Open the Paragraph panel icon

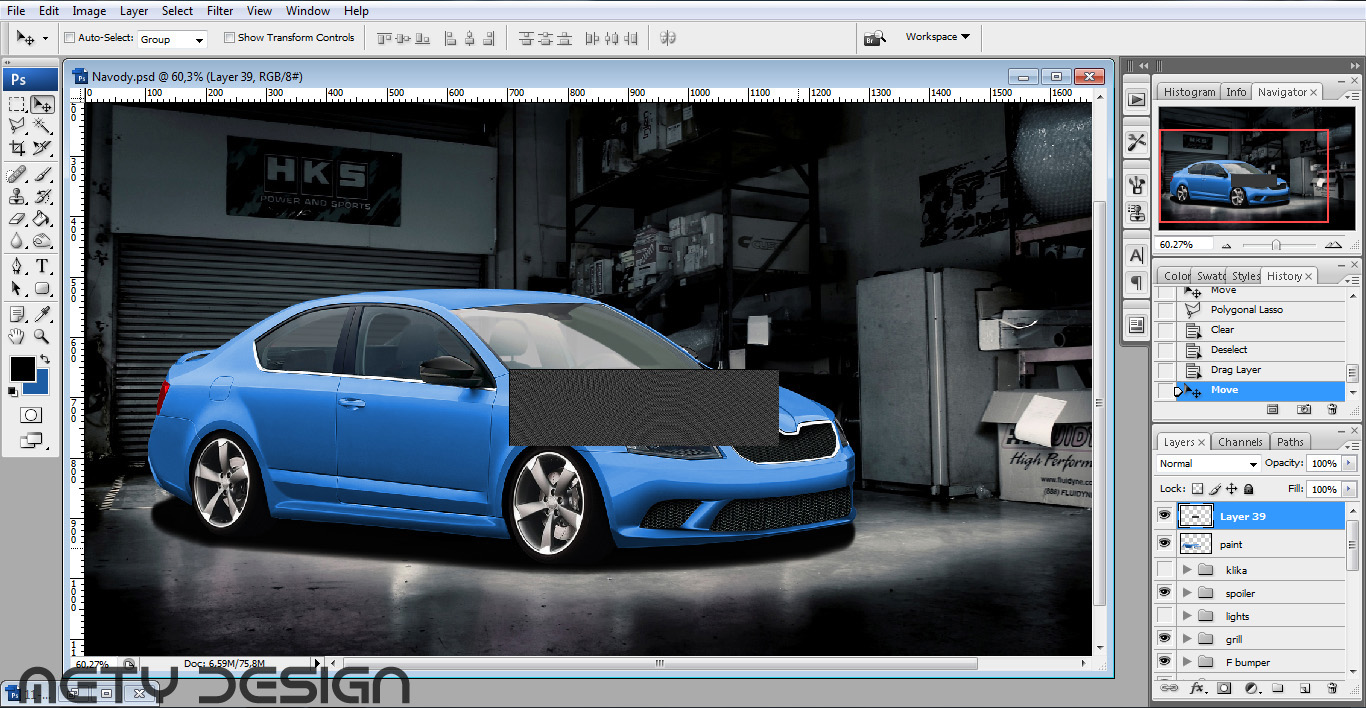coord(1136,283)
